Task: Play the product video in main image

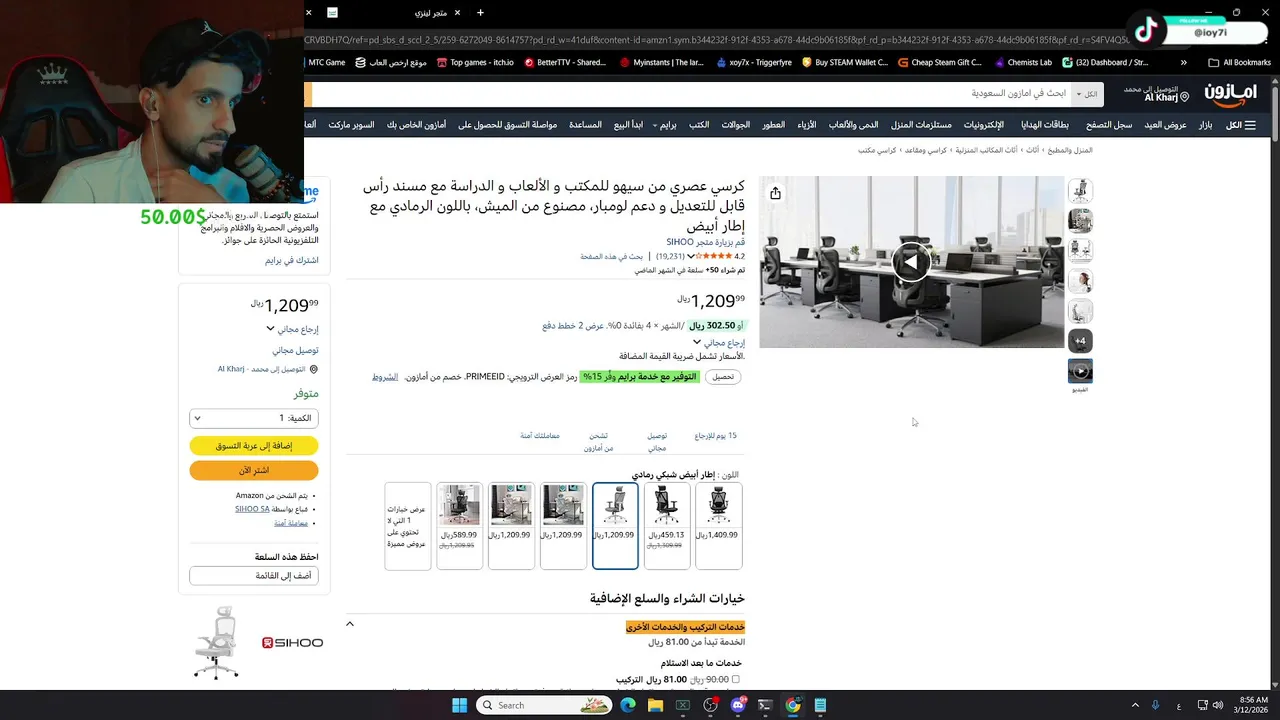Action: (910, 262)
